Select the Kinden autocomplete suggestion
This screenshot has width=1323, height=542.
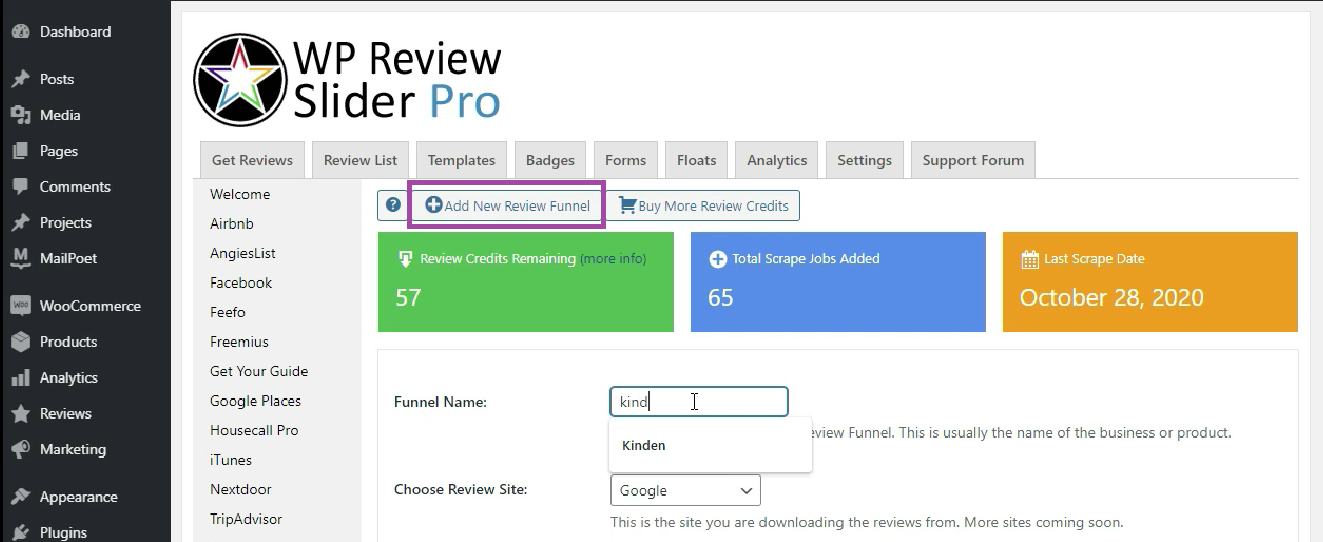[710, 445]
